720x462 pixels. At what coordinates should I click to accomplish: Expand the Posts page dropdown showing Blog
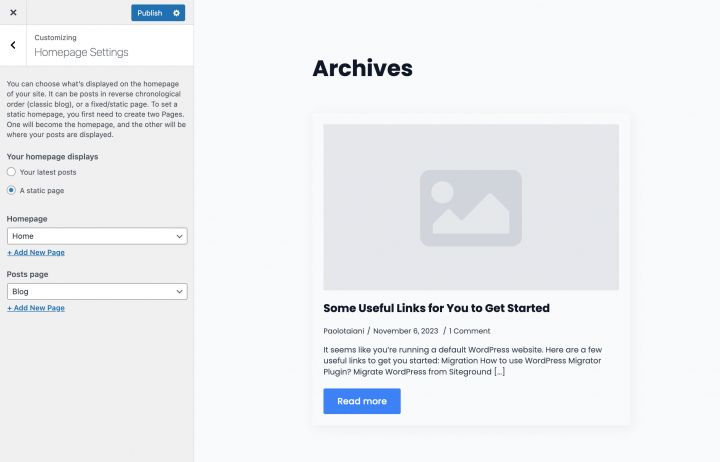pos(96,291)
